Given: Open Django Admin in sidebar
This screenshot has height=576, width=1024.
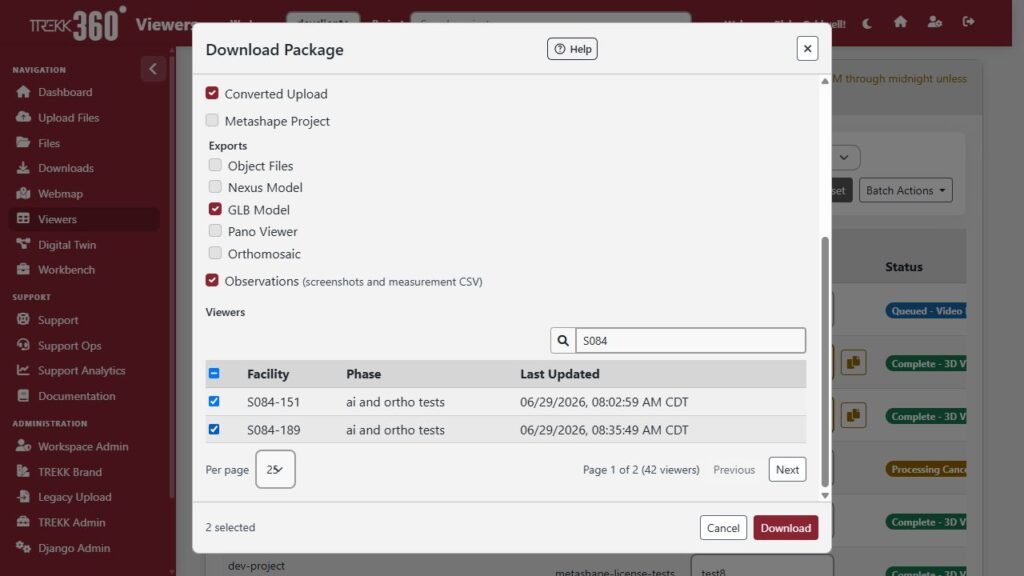Looking at the screenshot, I should click(74, 548).
